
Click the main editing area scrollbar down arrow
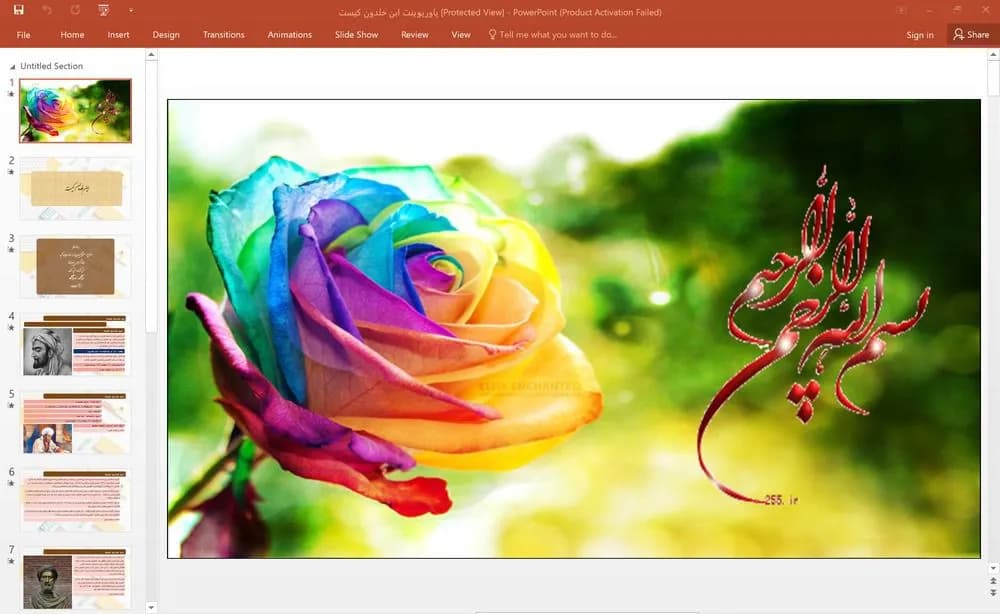[993, 568]
